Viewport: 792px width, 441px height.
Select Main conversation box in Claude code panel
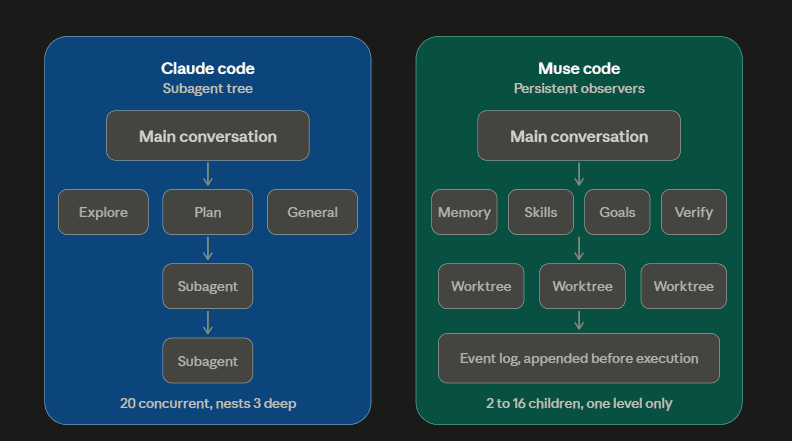[x=208, y=136]
